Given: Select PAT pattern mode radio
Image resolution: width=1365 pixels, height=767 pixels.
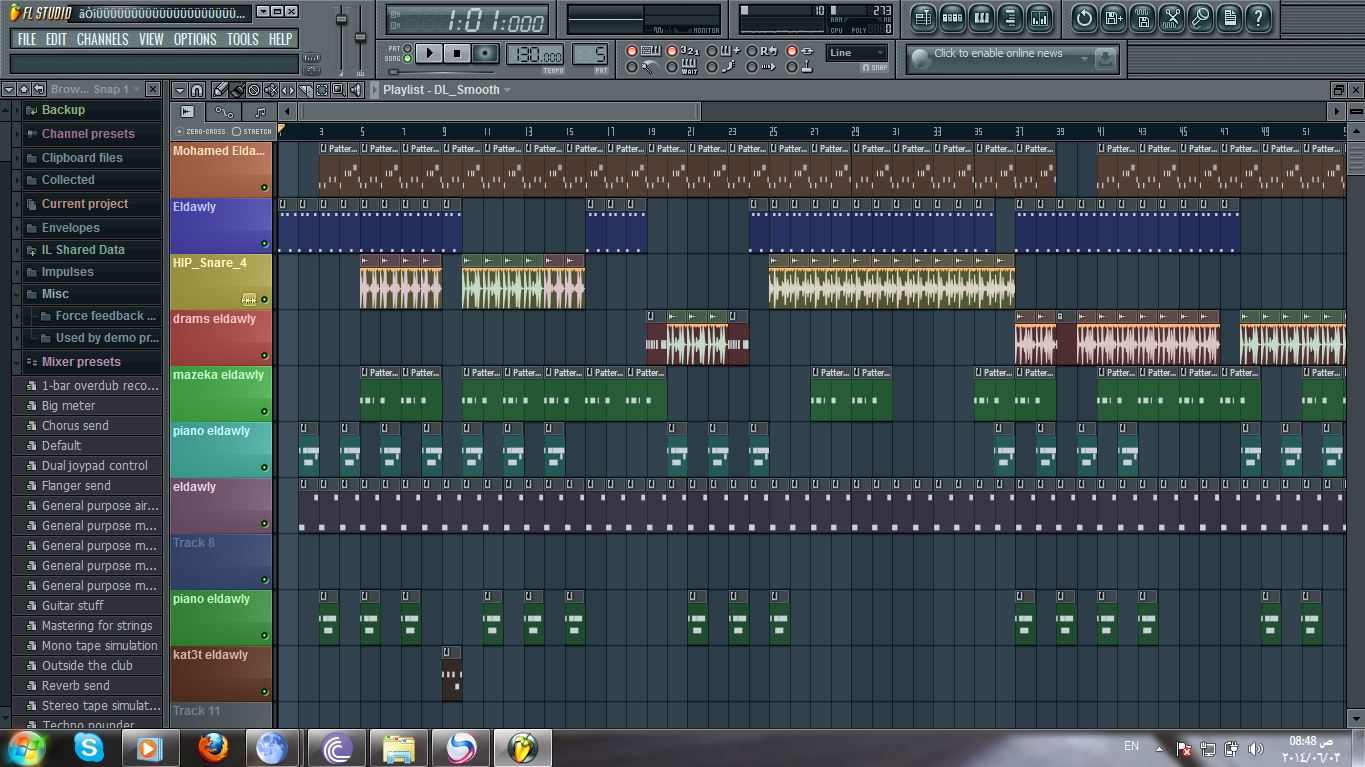Looking at the screenshot, I should (x=407, y=48).
